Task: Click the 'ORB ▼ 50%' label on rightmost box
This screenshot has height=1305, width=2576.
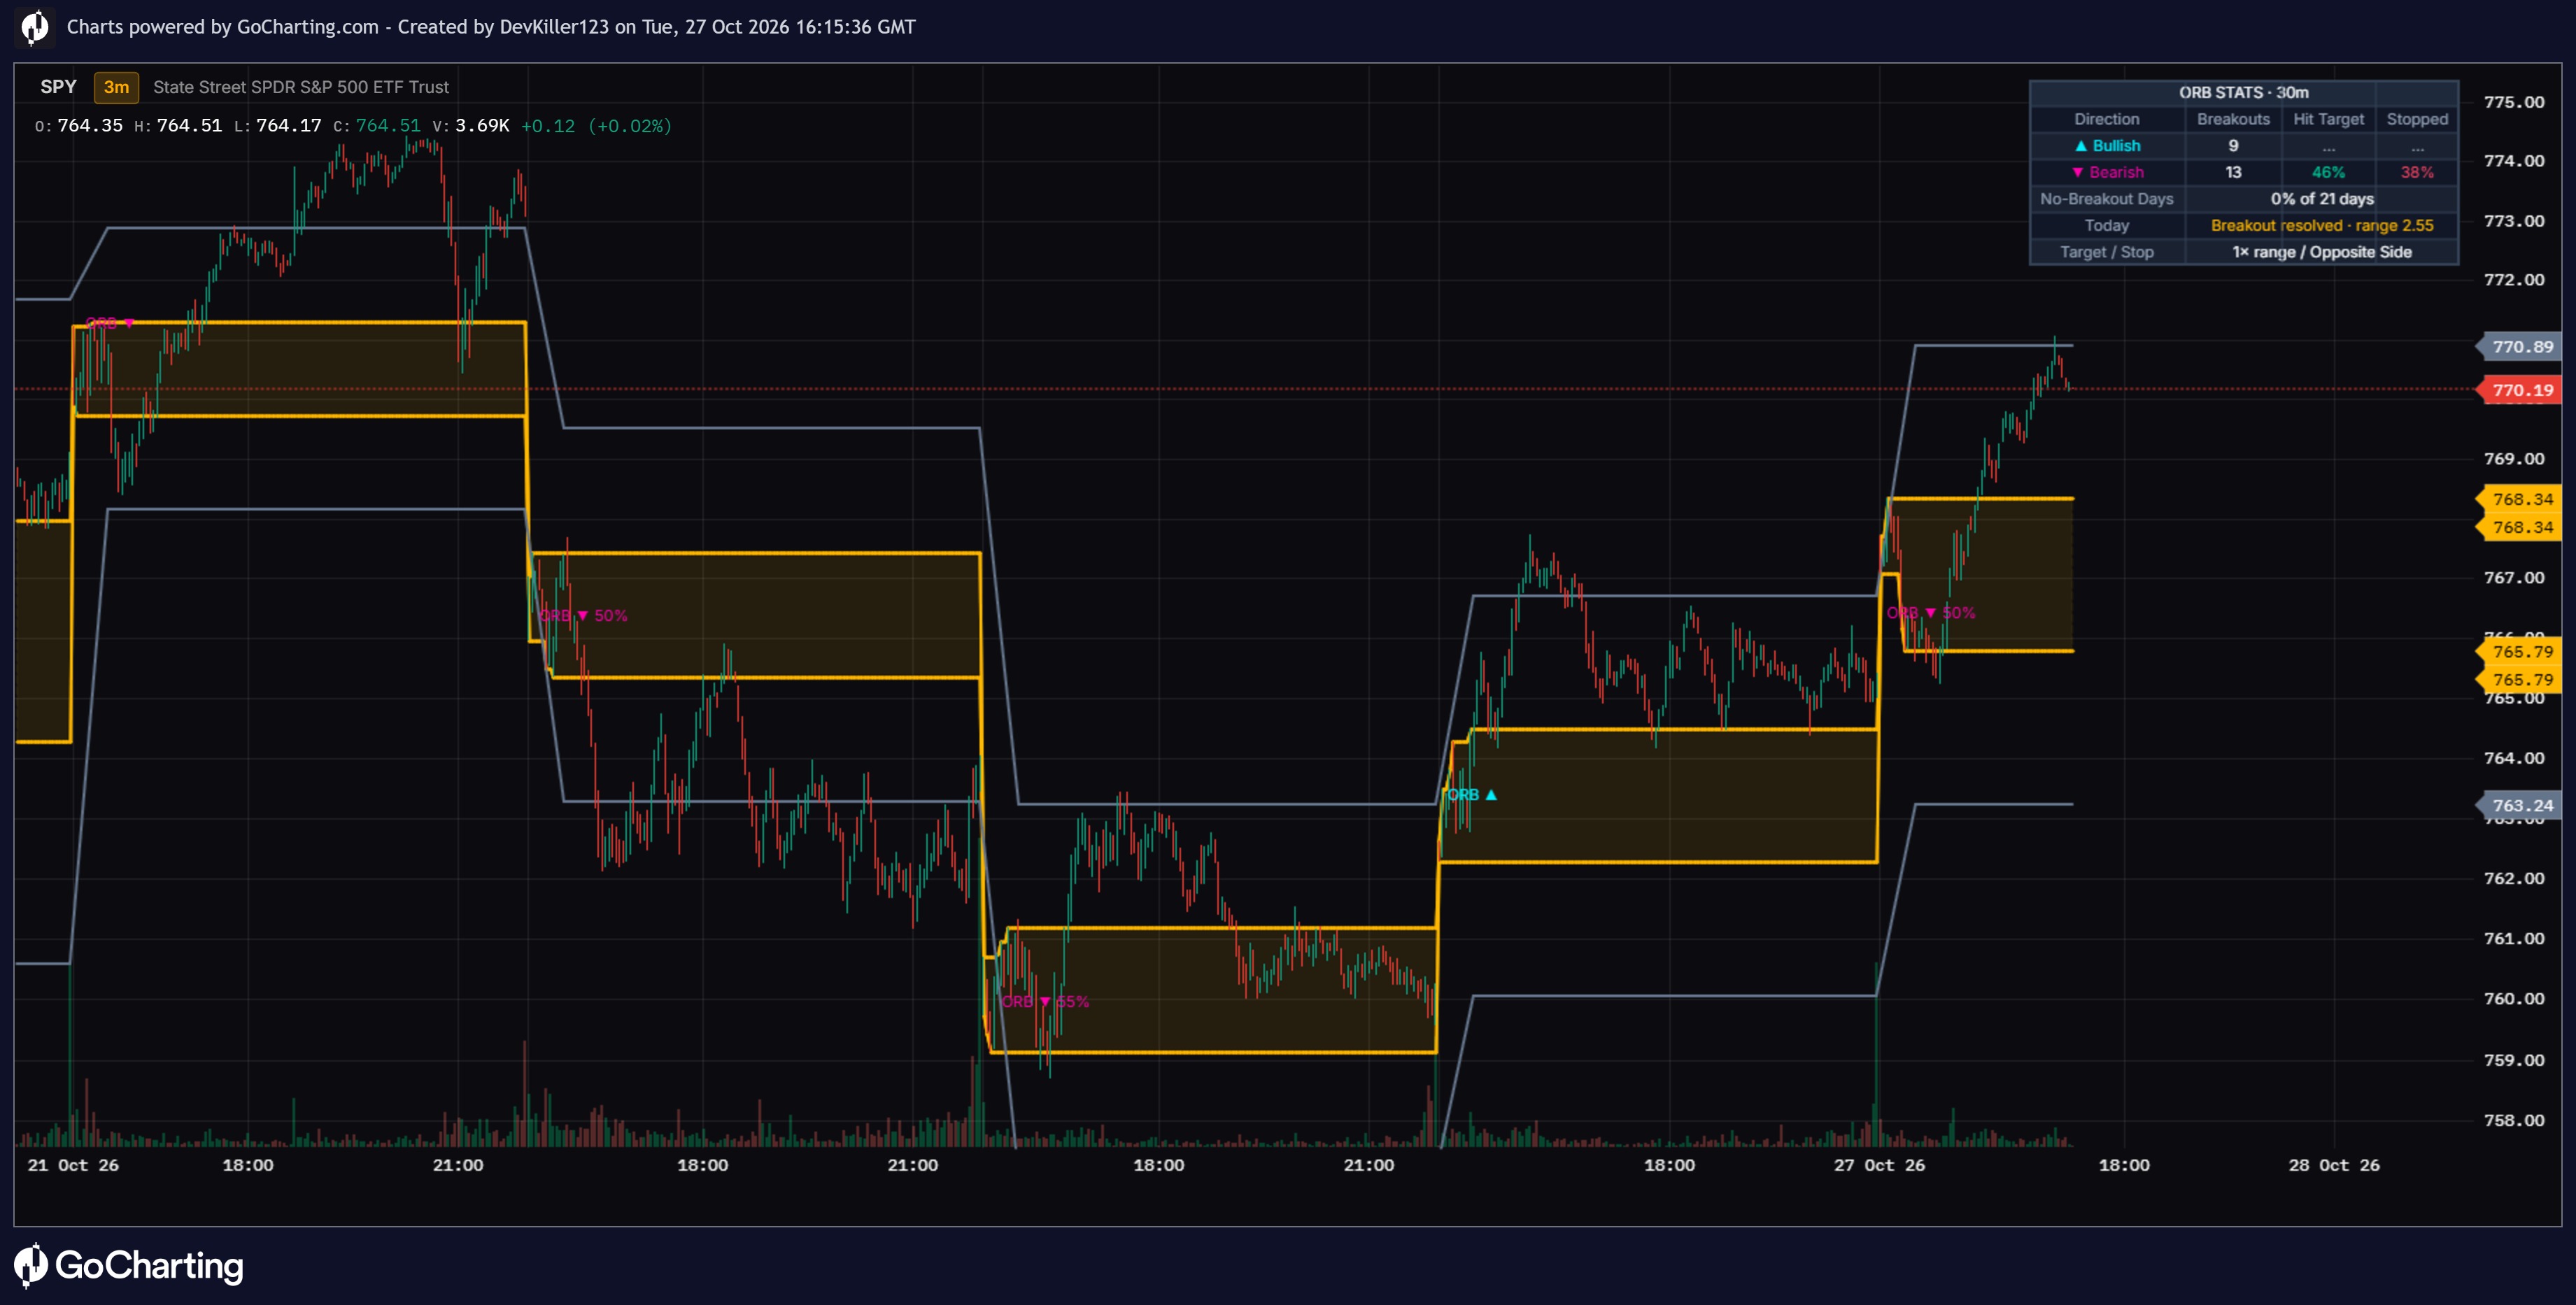Action: pos(1931,613)
